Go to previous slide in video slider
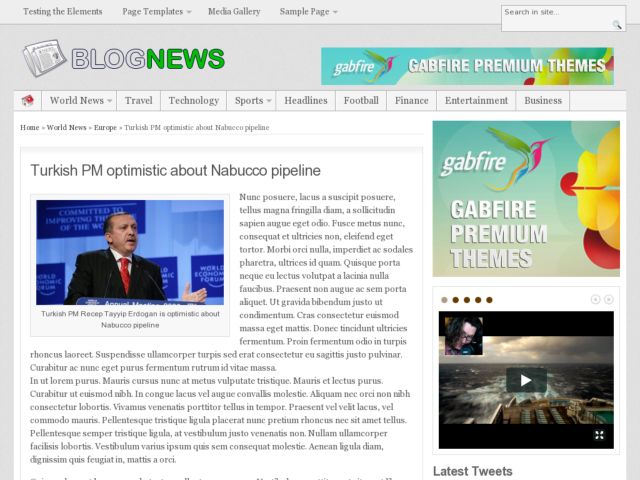This screenshot has width=640, height=480. [596, 300]
